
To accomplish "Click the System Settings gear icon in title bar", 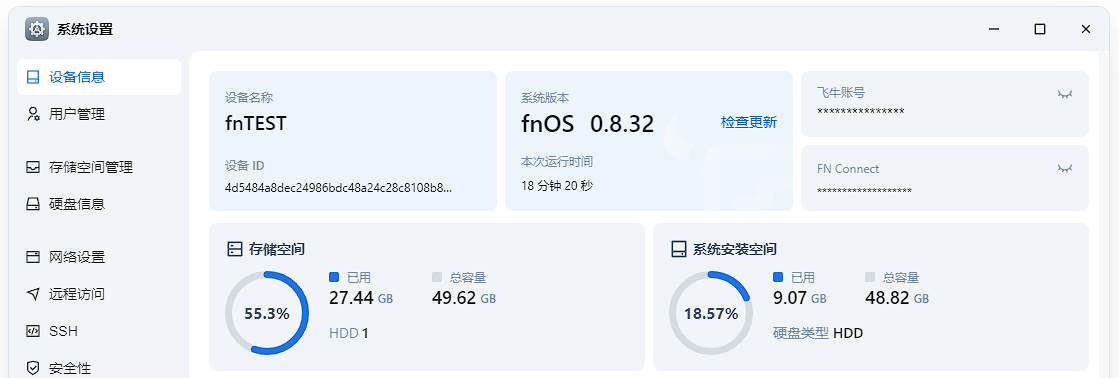I will [x=36, y=29].
